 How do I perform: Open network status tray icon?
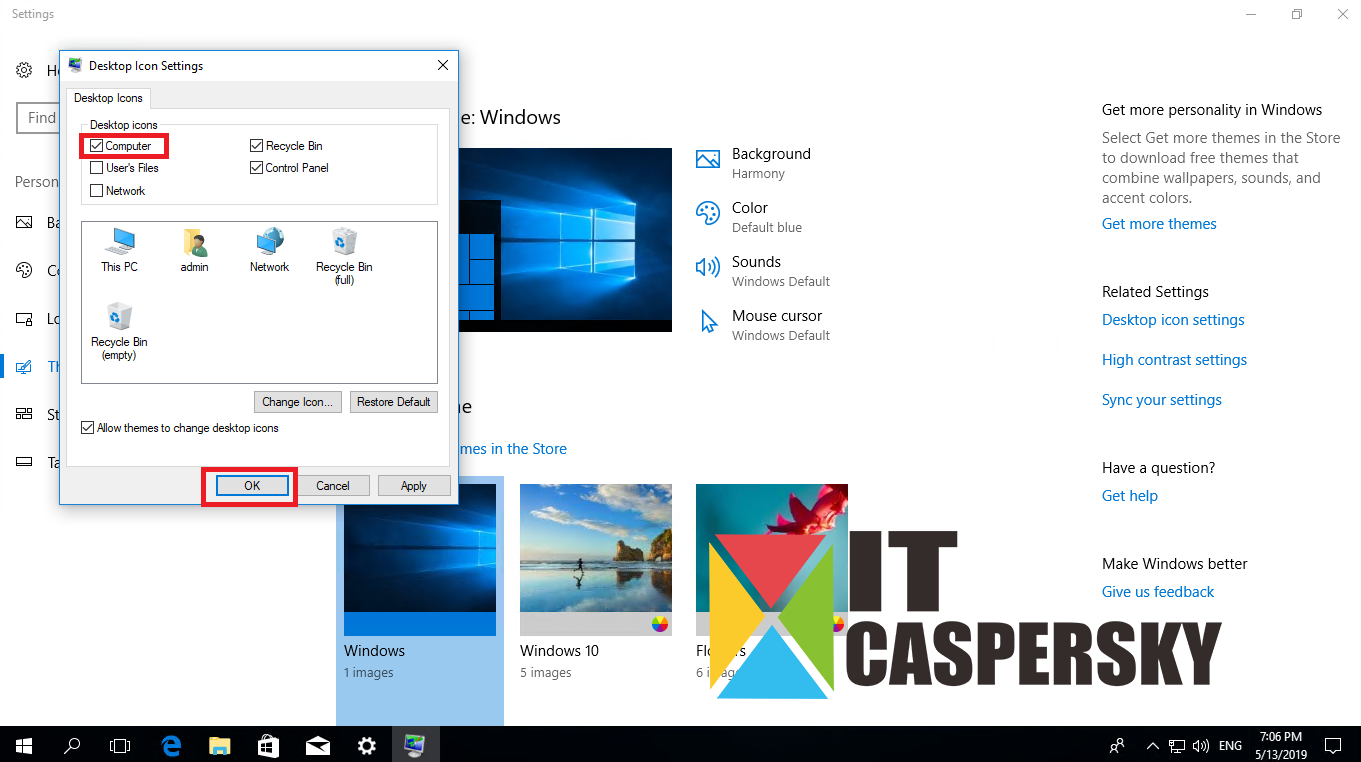pyautogui.click(x=1177, y=746)
